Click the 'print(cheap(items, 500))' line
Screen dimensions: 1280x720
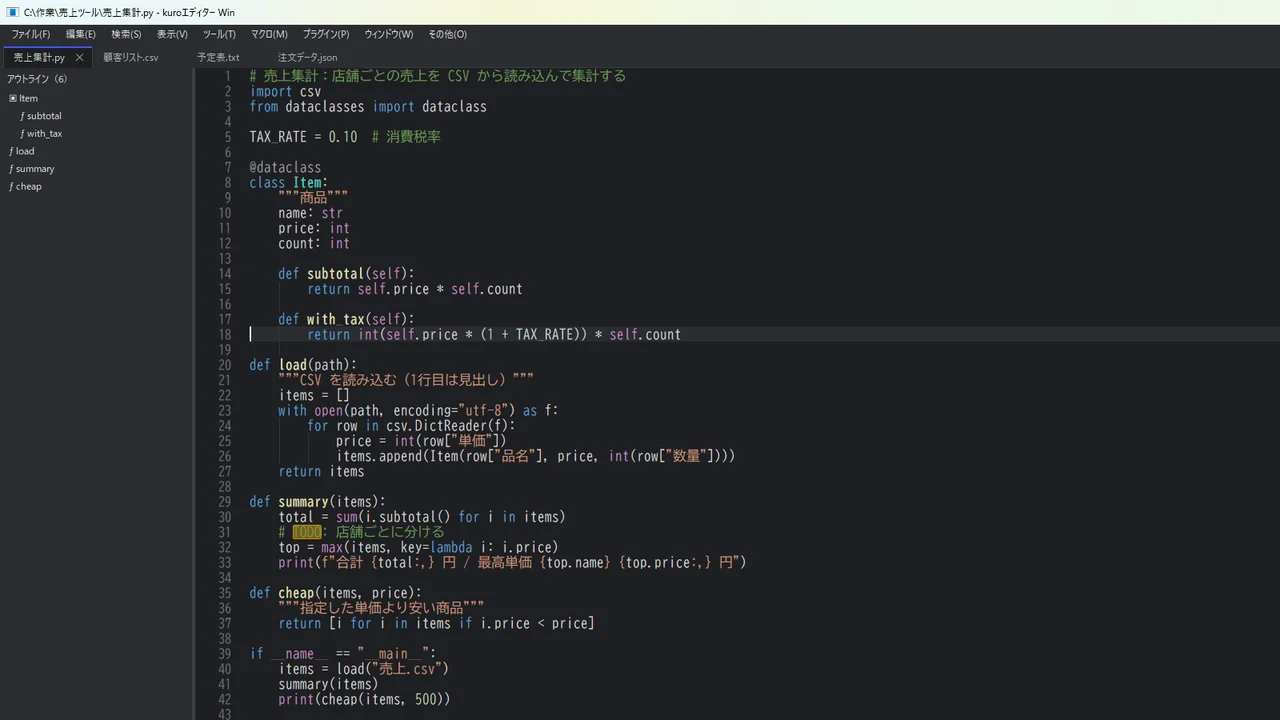364,700
